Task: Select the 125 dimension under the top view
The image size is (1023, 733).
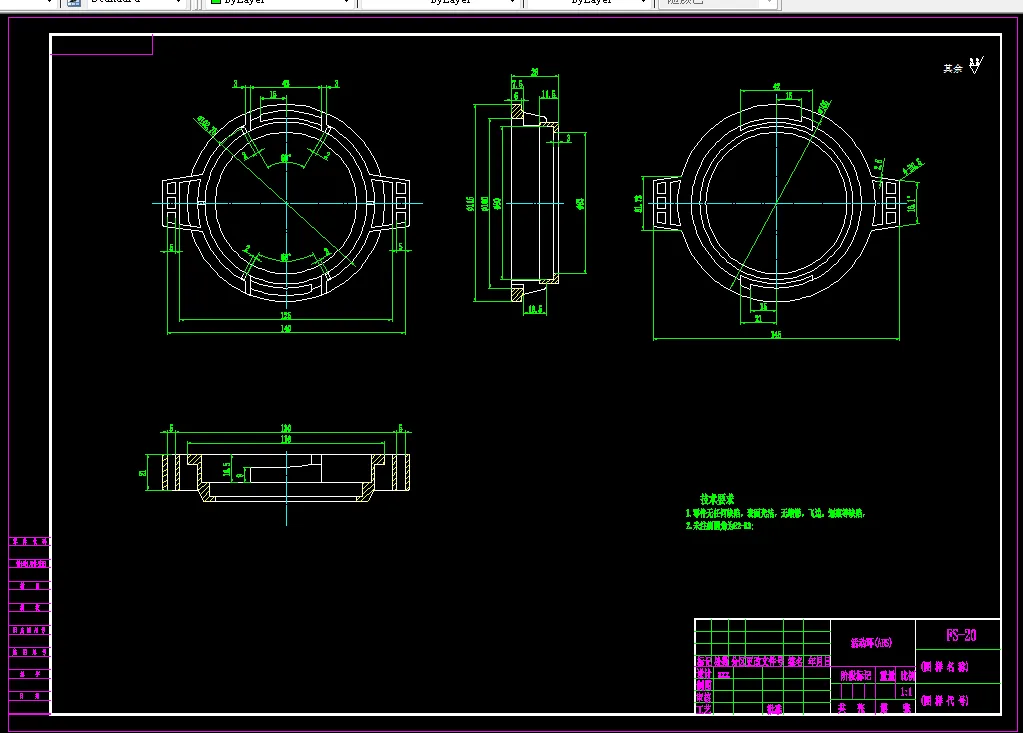Action: [286, 316]
